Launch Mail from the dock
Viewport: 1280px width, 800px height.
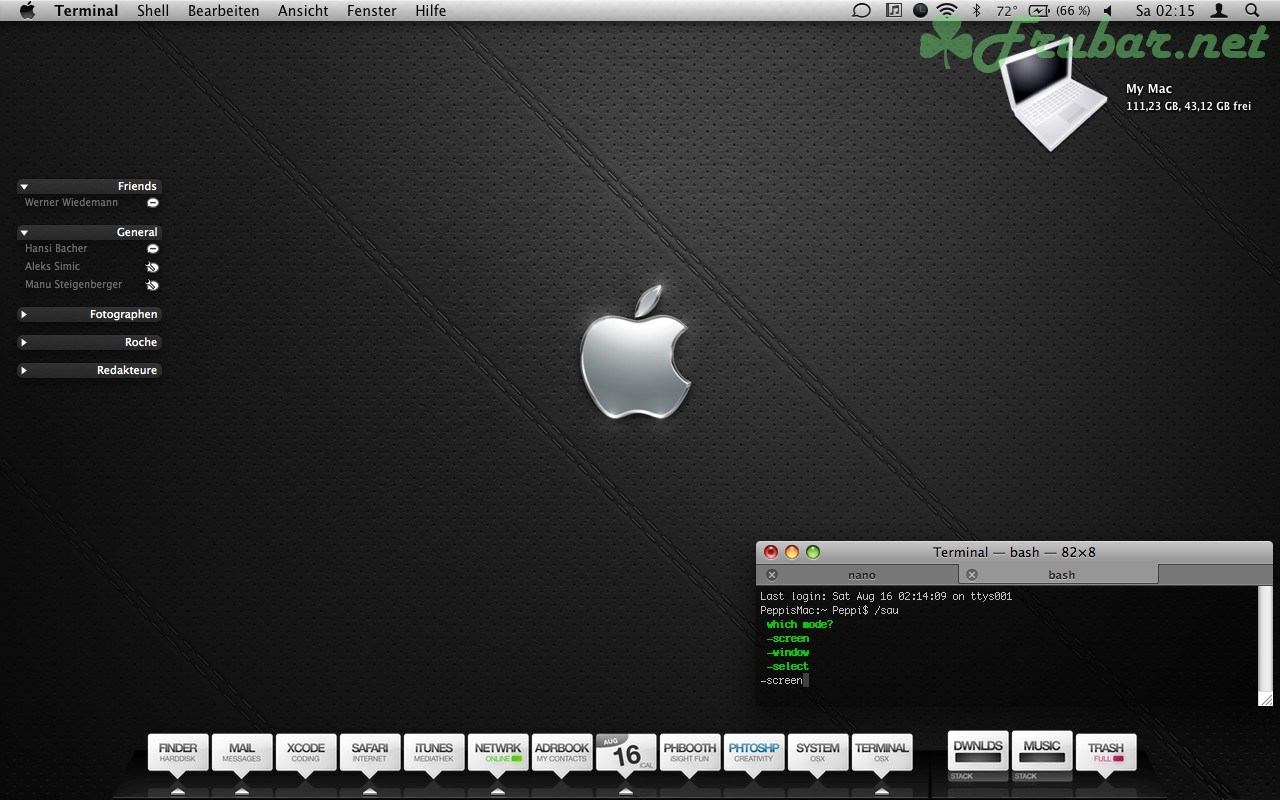(242, 753)
